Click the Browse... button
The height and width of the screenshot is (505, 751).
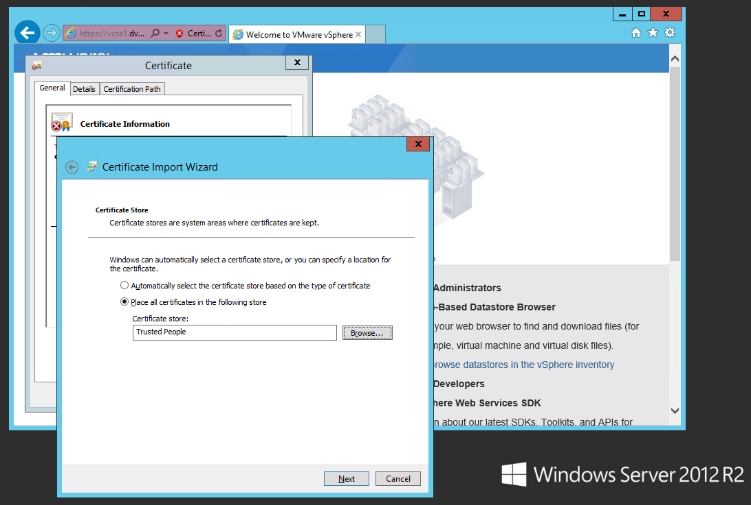pos(367,333)
